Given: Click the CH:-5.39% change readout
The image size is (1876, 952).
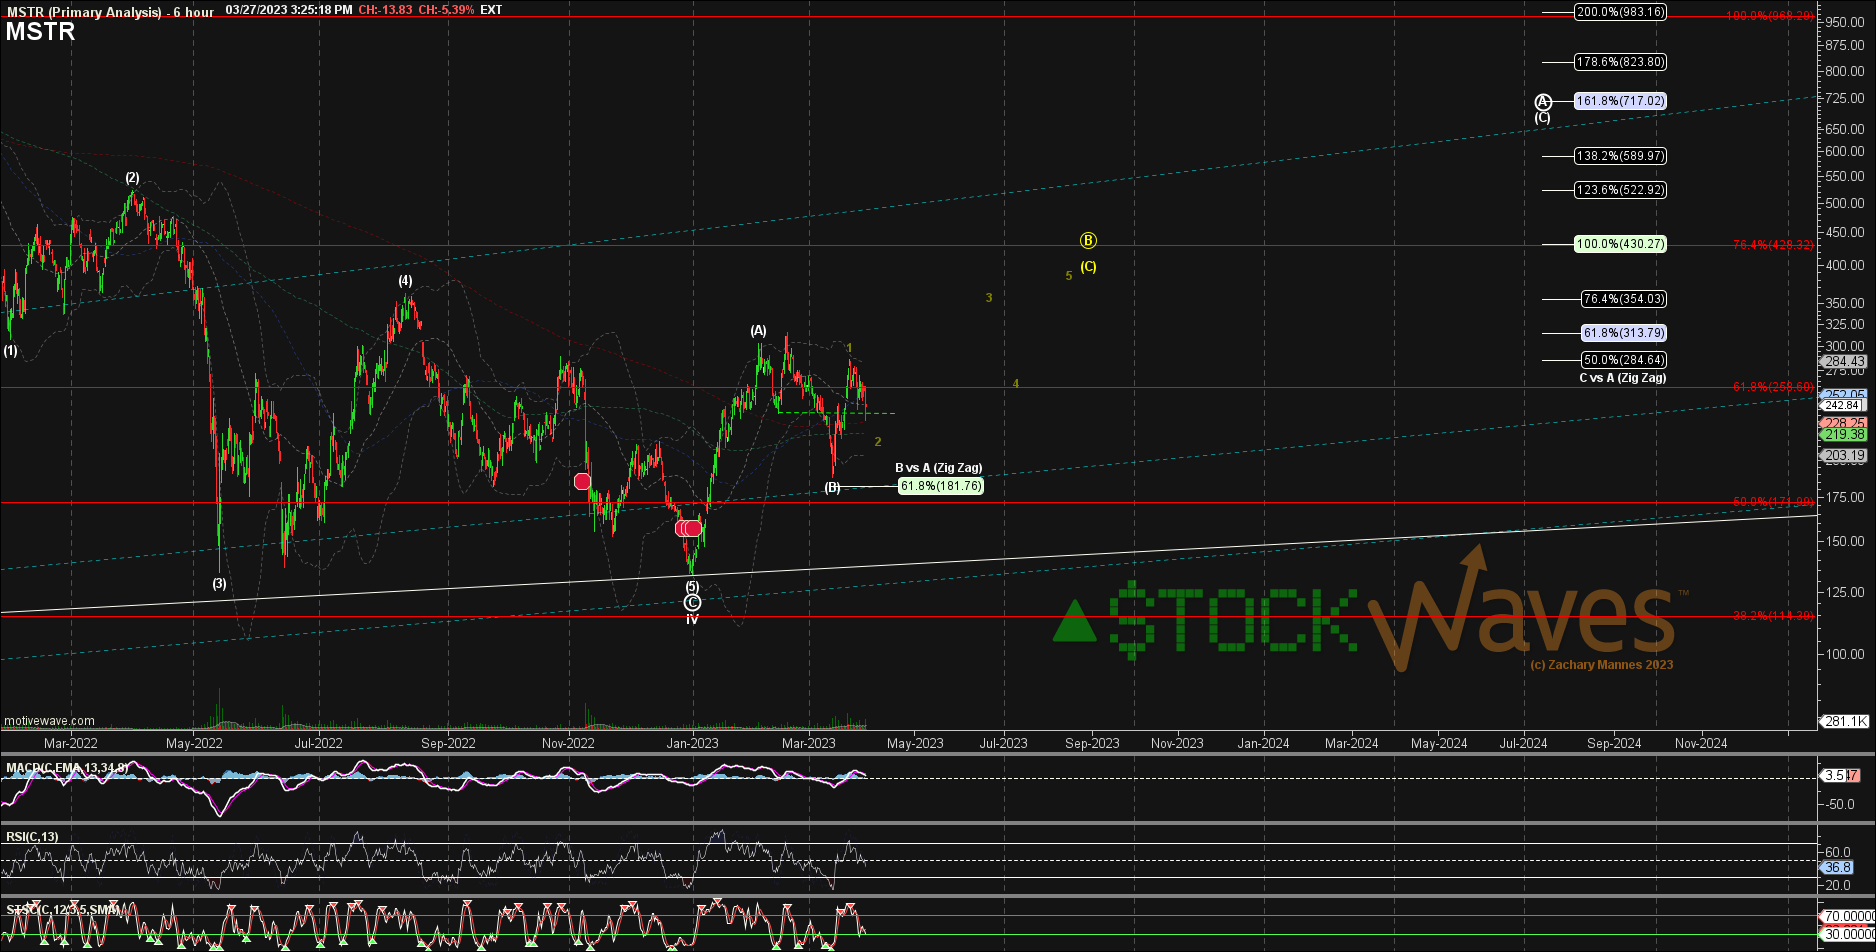Looking at the screenshot, I should (x=445, y=10).
